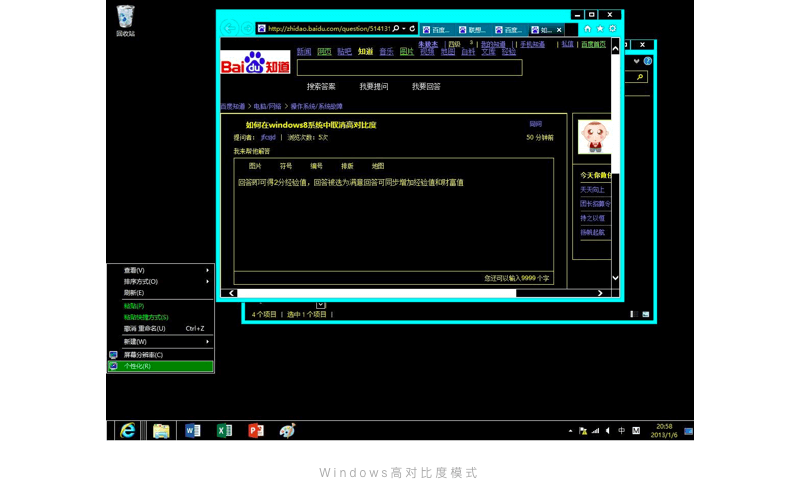The width and height of the screenshot is (800, 481).
Task: Click page vertical scrollbar down arrow
Action: (x=615, y=278)
